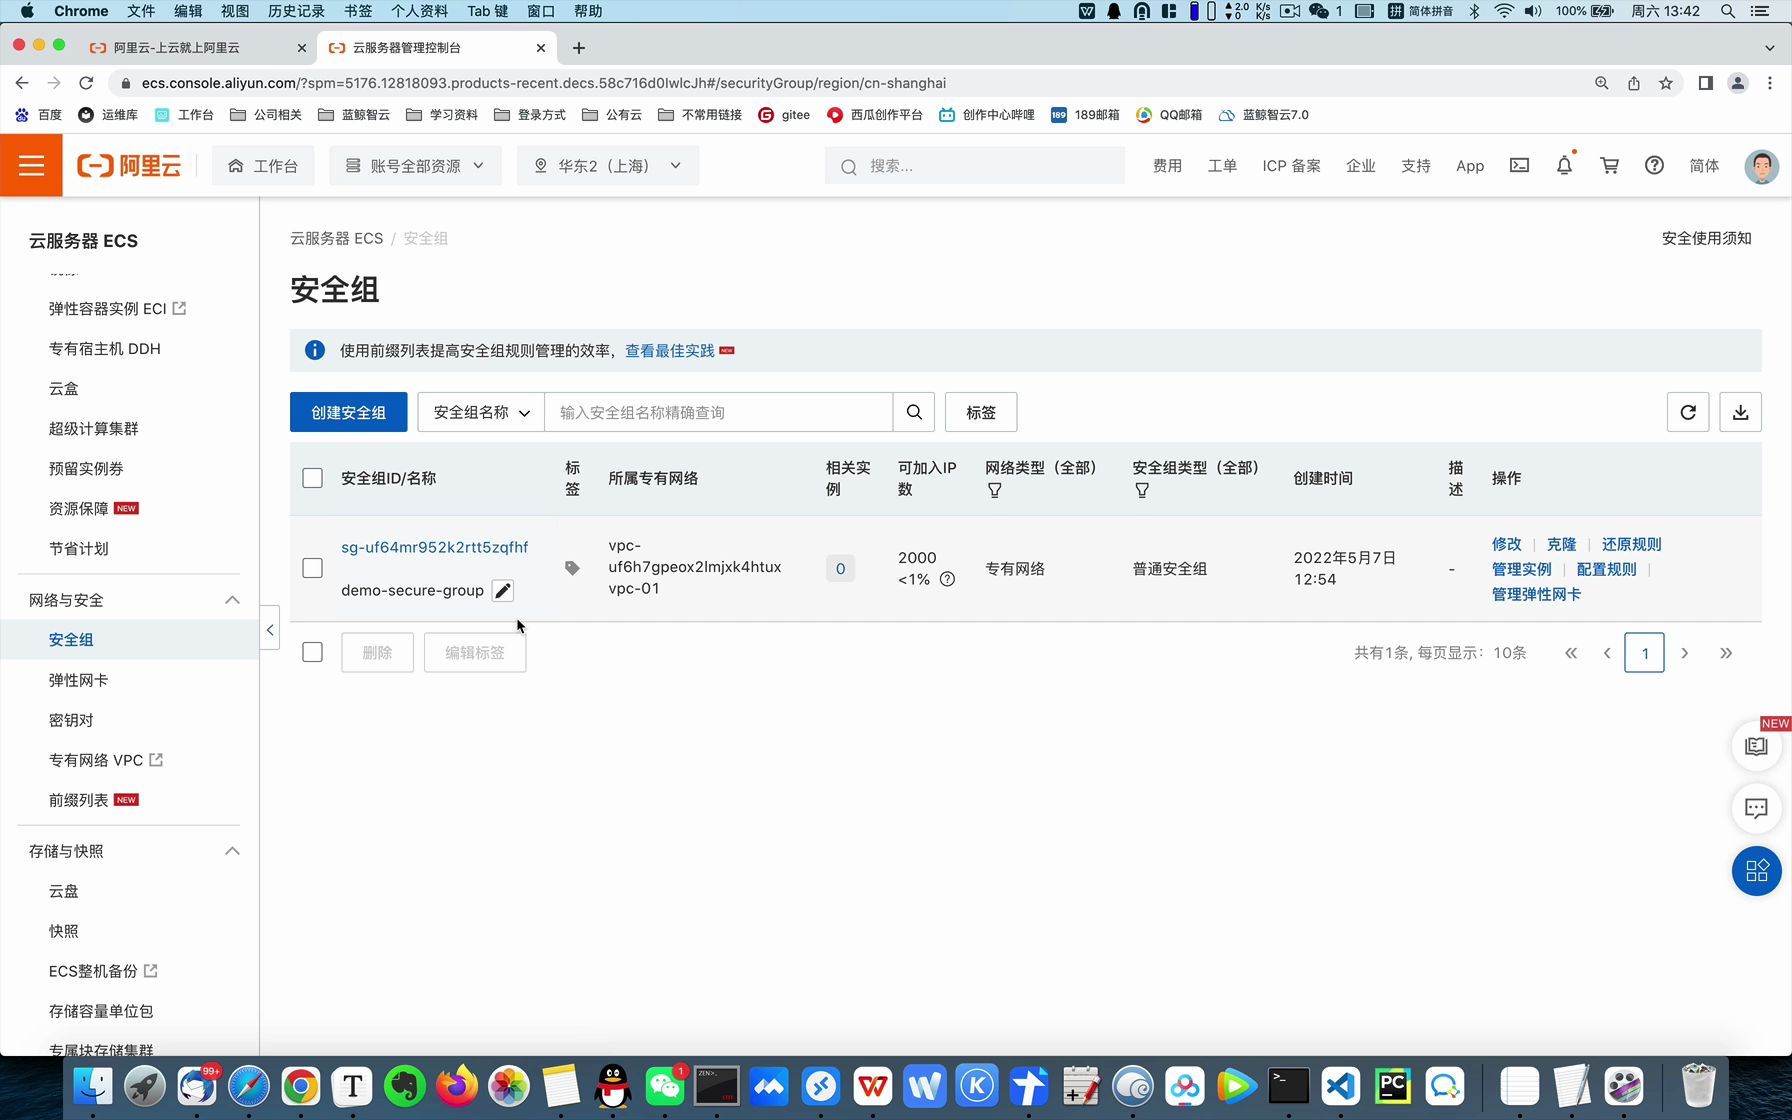Filter by security group type funnel

click(1142, 490)
